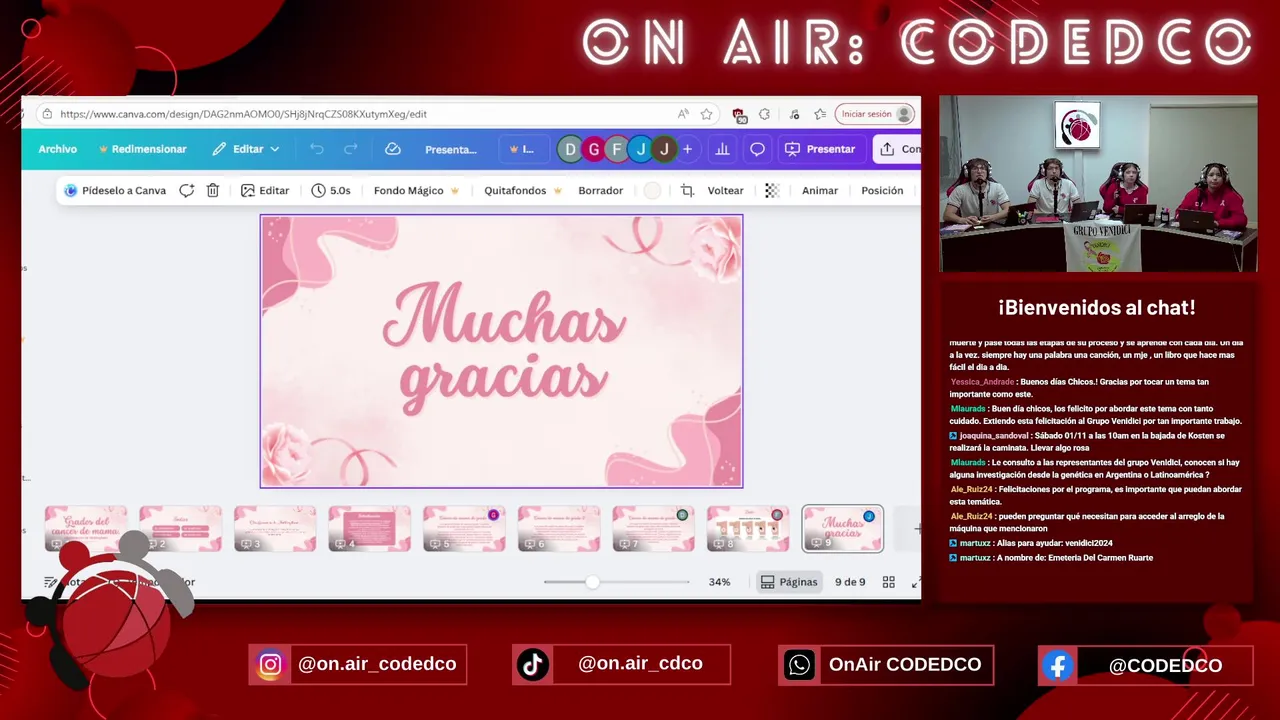Bookmark the page with star icon
Viewport: 1280px width, 720px height.
click(x=706, y=114)
